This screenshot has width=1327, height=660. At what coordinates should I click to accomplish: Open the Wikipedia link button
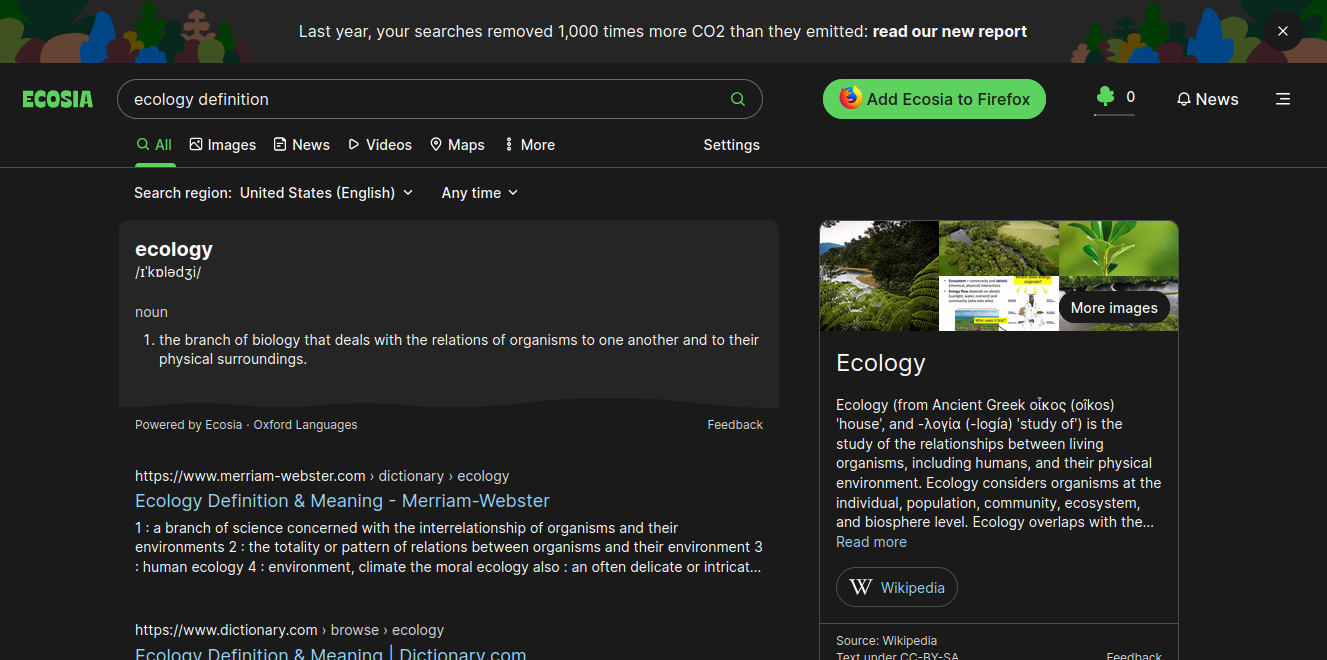897,587
